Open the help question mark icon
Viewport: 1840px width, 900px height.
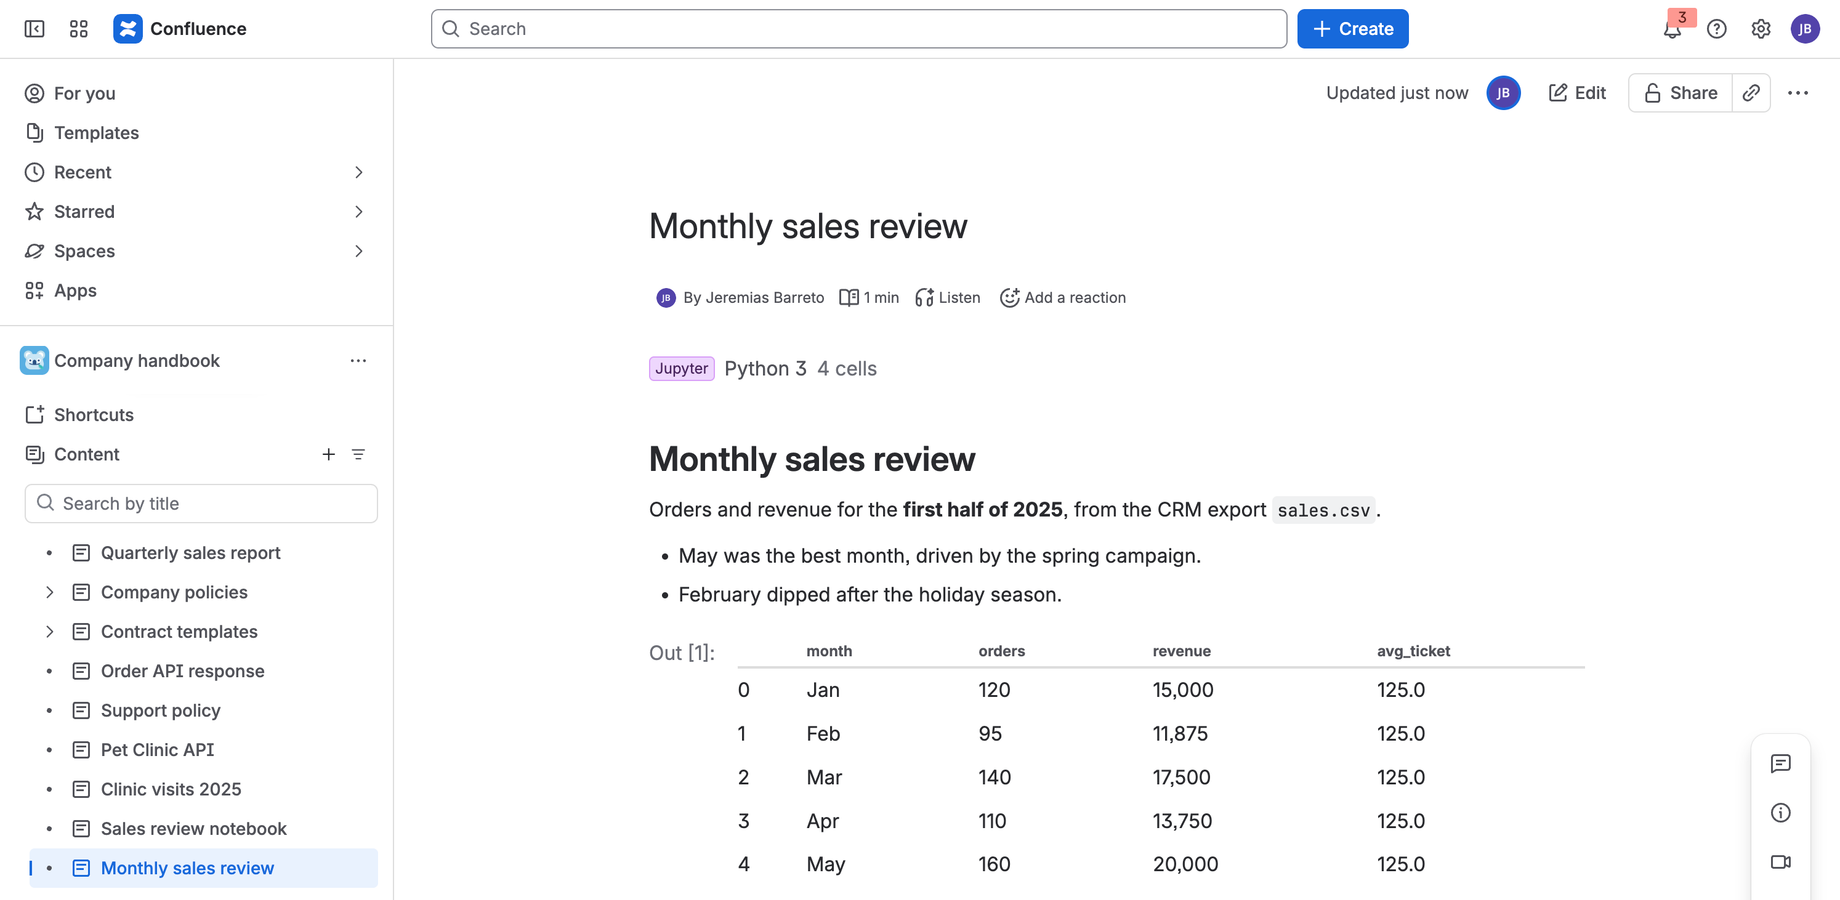[1717, 29]
